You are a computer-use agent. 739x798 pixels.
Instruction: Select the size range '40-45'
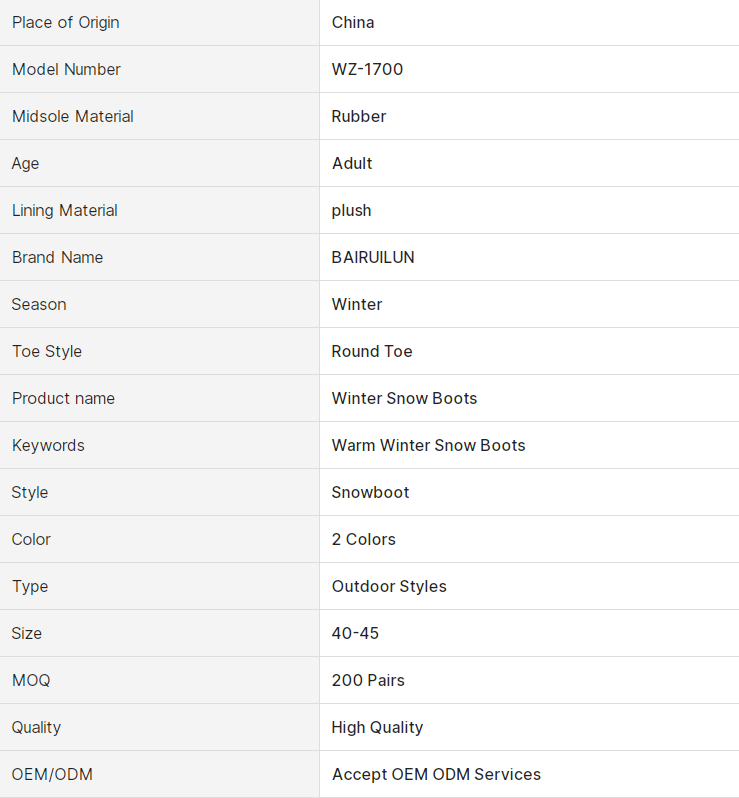click(355, 633)
